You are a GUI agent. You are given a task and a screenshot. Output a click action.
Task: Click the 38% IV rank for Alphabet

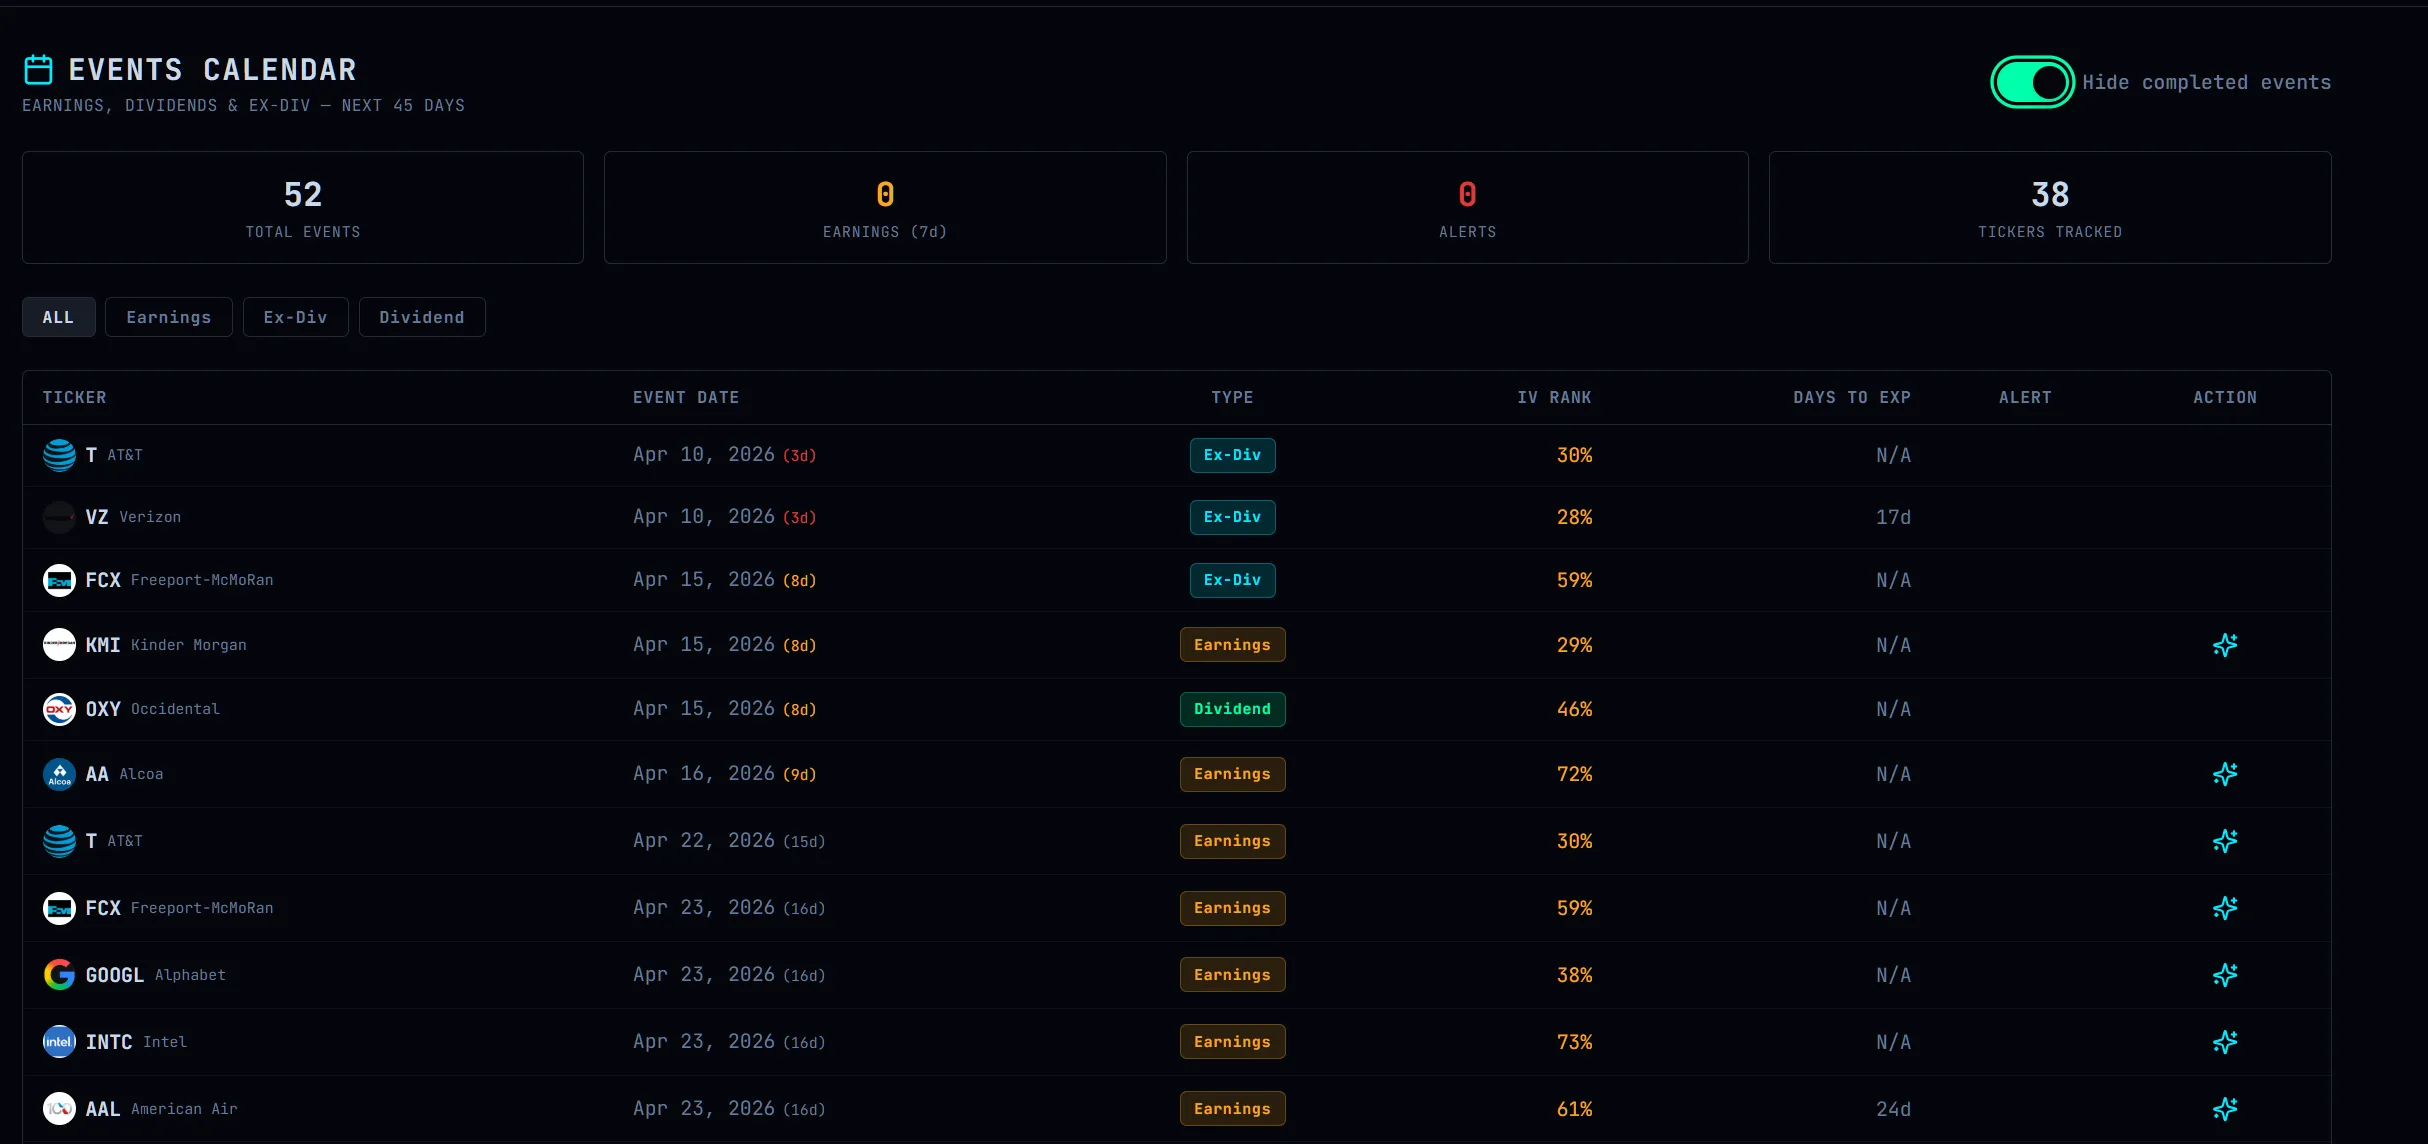(1574, 975)
